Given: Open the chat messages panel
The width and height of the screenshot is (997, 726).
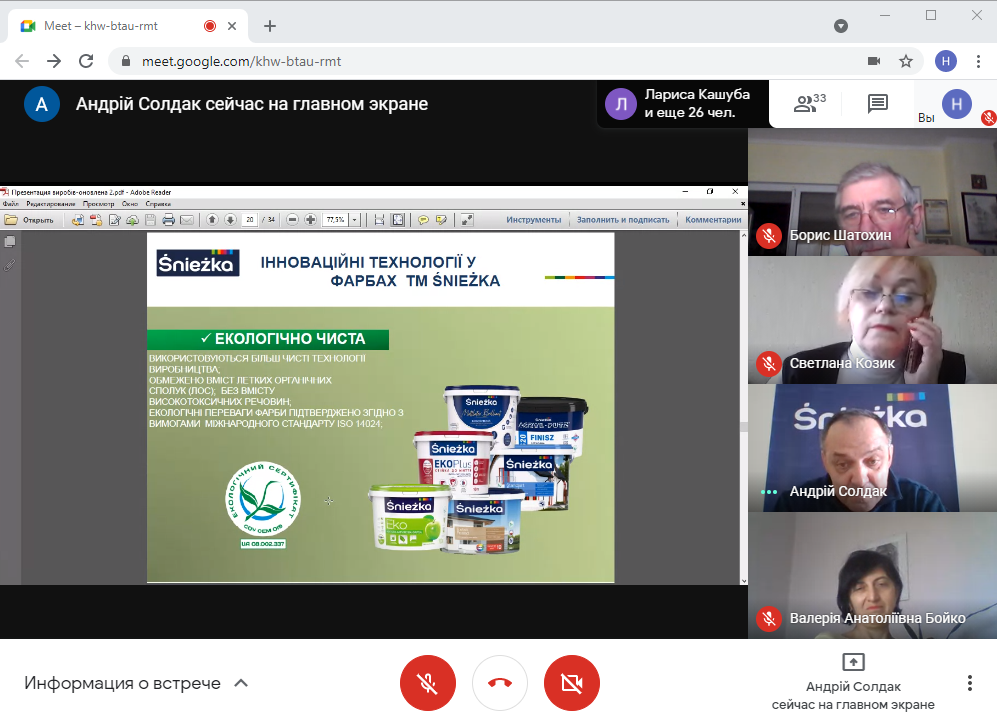Looking at the screenshot, I should 878,104.
